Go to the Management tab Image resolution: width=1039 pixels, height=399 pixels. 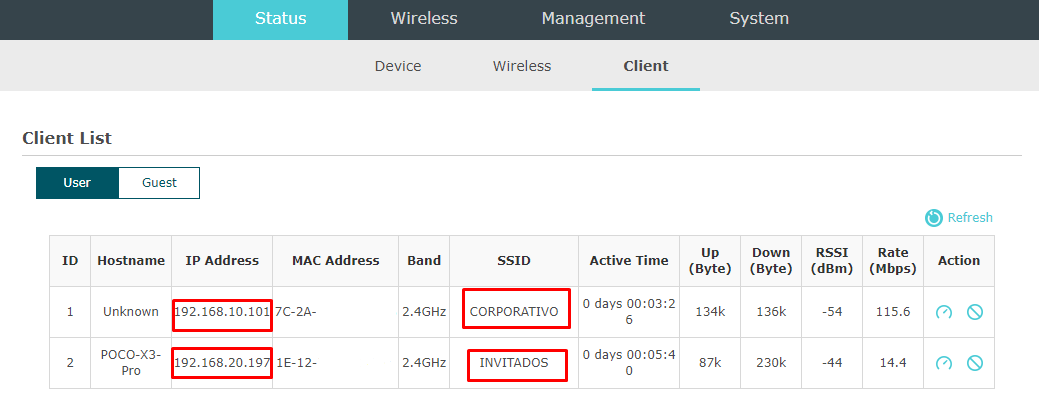[x=593, y=19]
